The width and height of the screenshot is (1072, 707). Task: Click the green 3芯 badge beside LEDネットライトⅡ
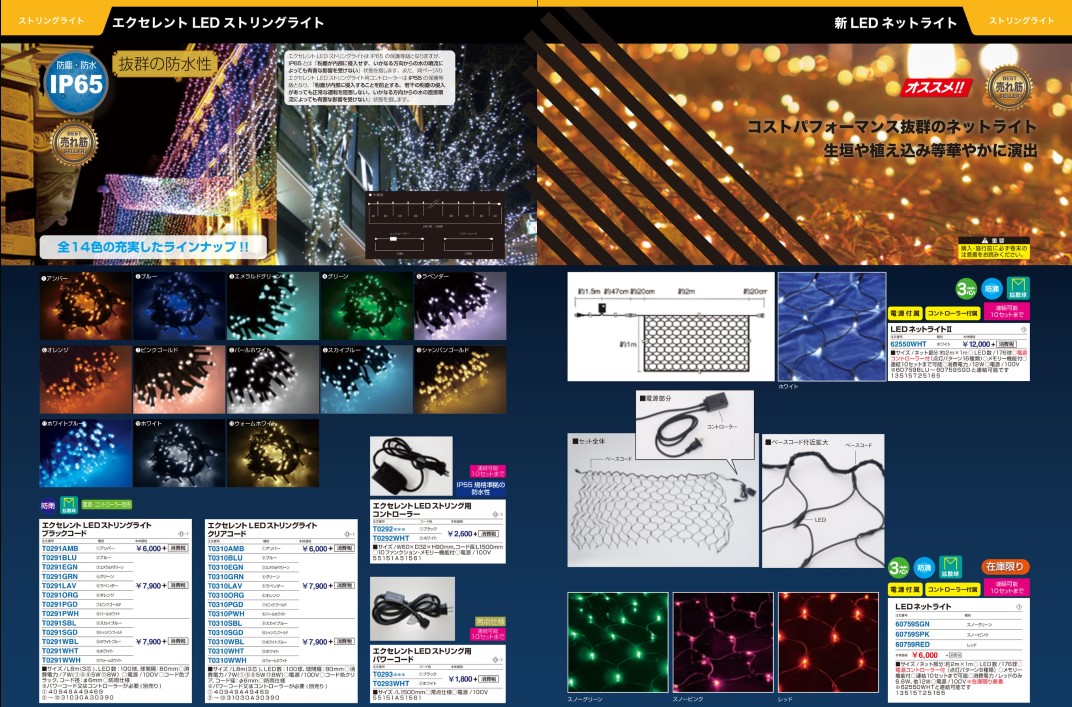[966, 289]
